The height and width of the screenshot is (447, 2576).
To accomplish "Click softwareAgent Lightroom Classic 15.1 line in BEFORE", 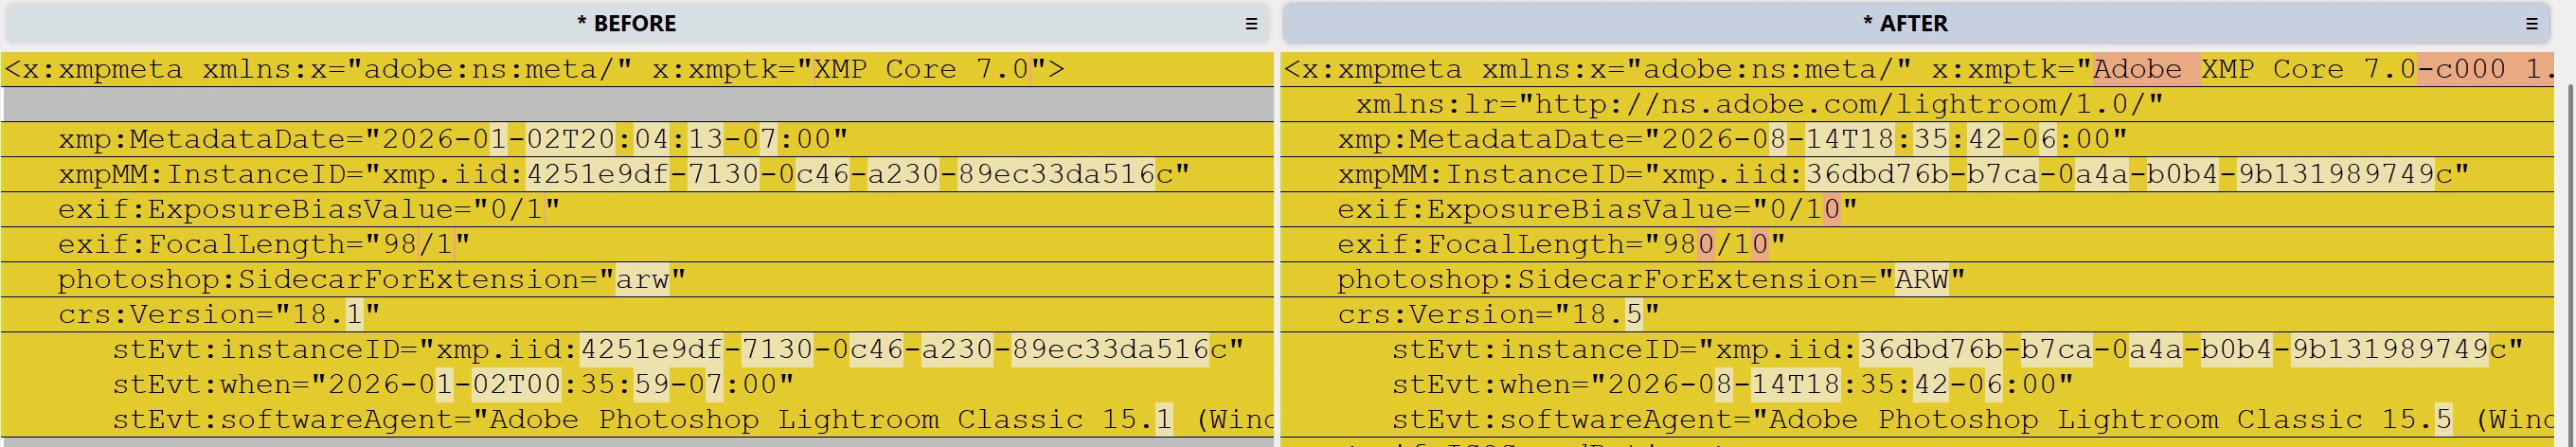I will 637,419.
